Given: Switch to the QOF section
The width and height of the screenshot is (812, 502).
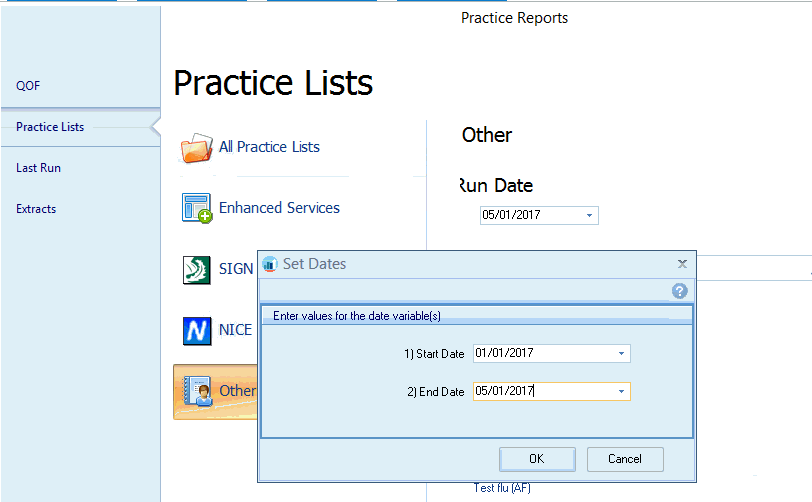Looking at the screenshot, I should [x=28, y=86].
